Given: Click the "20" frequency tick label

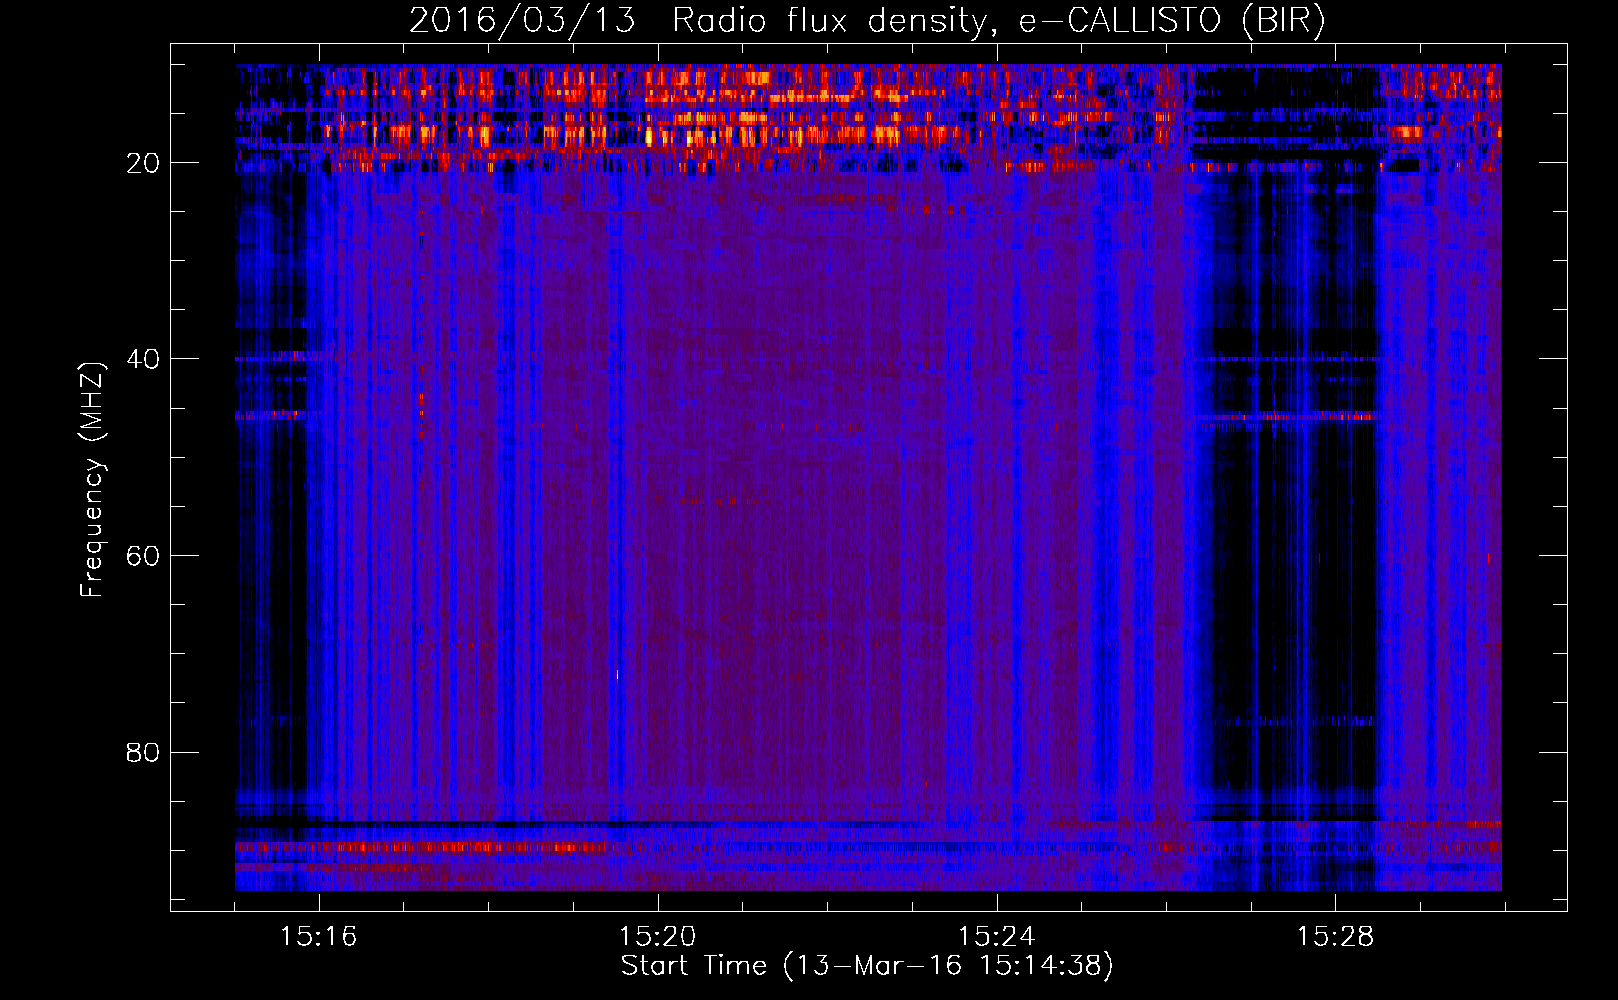Looking at the screenshot, I should coord(143,163).
